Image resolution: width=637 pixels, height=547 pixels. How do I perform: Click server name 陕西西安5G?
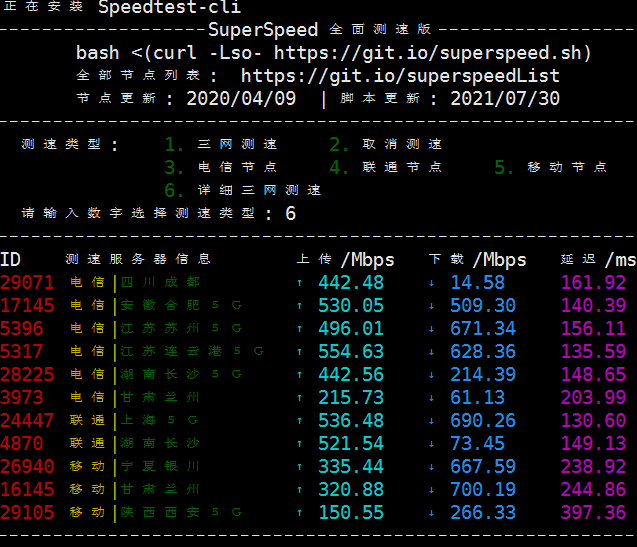point(182,512)
